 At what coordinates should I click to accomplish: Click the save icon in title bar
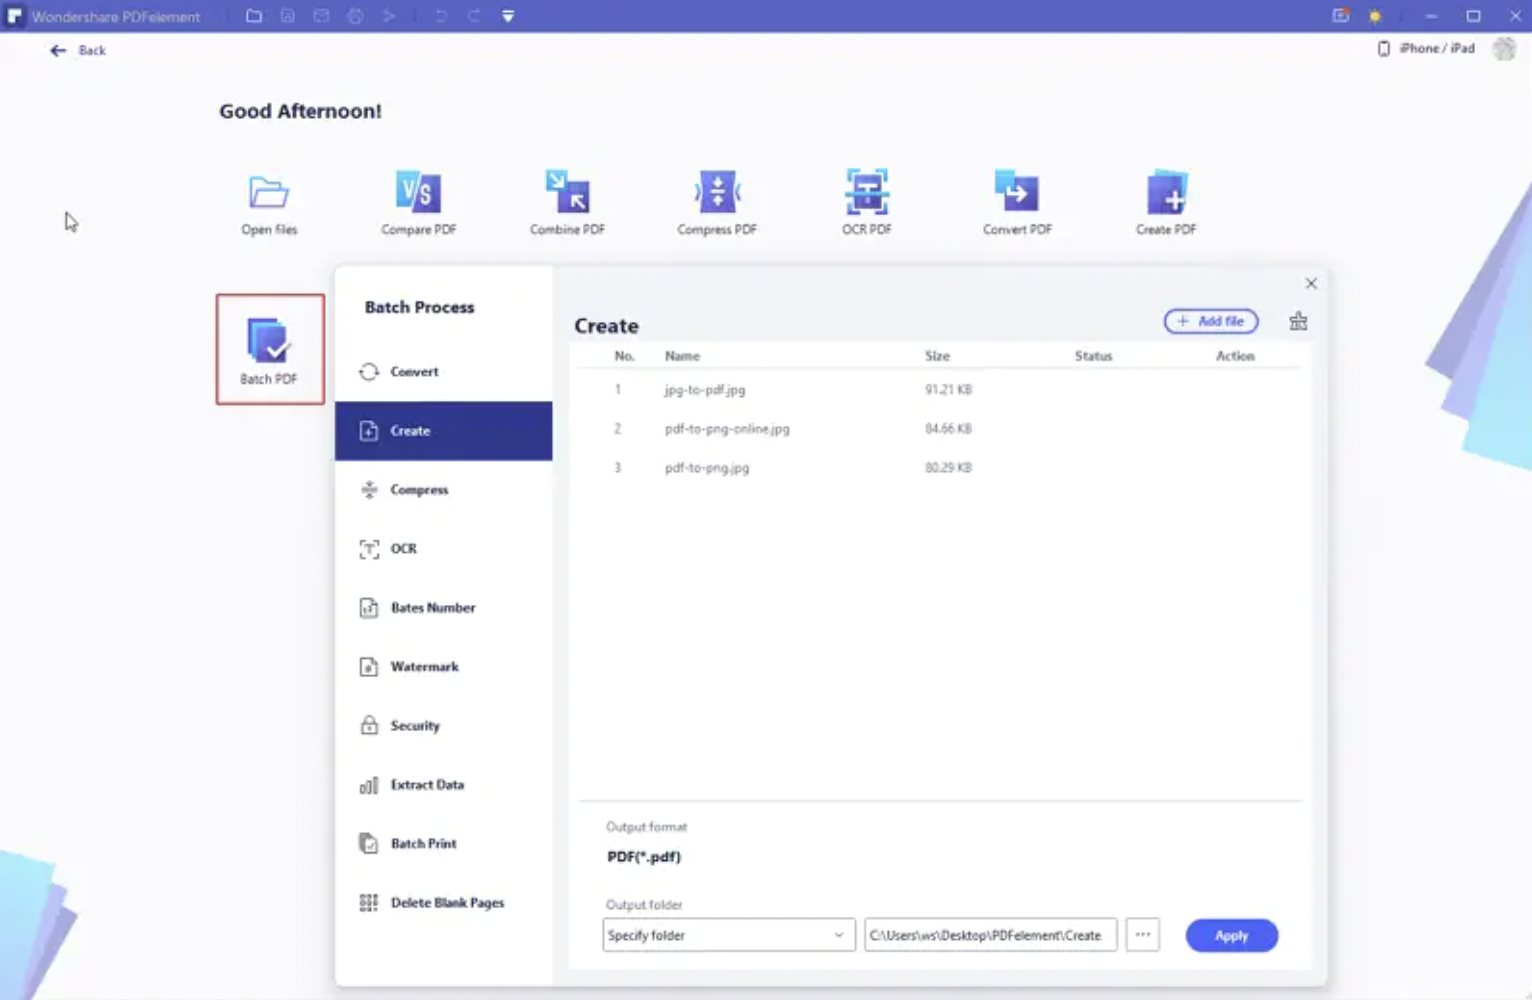[x=288, y=16]
